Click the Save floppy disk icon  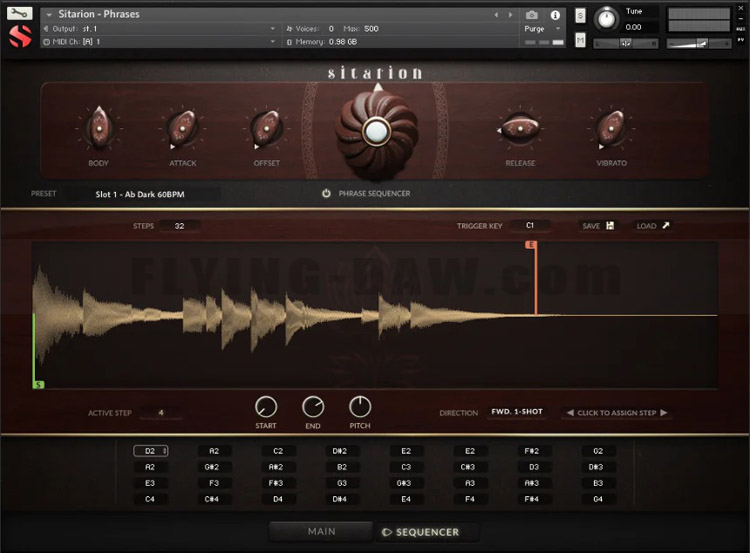pos(610,226)
